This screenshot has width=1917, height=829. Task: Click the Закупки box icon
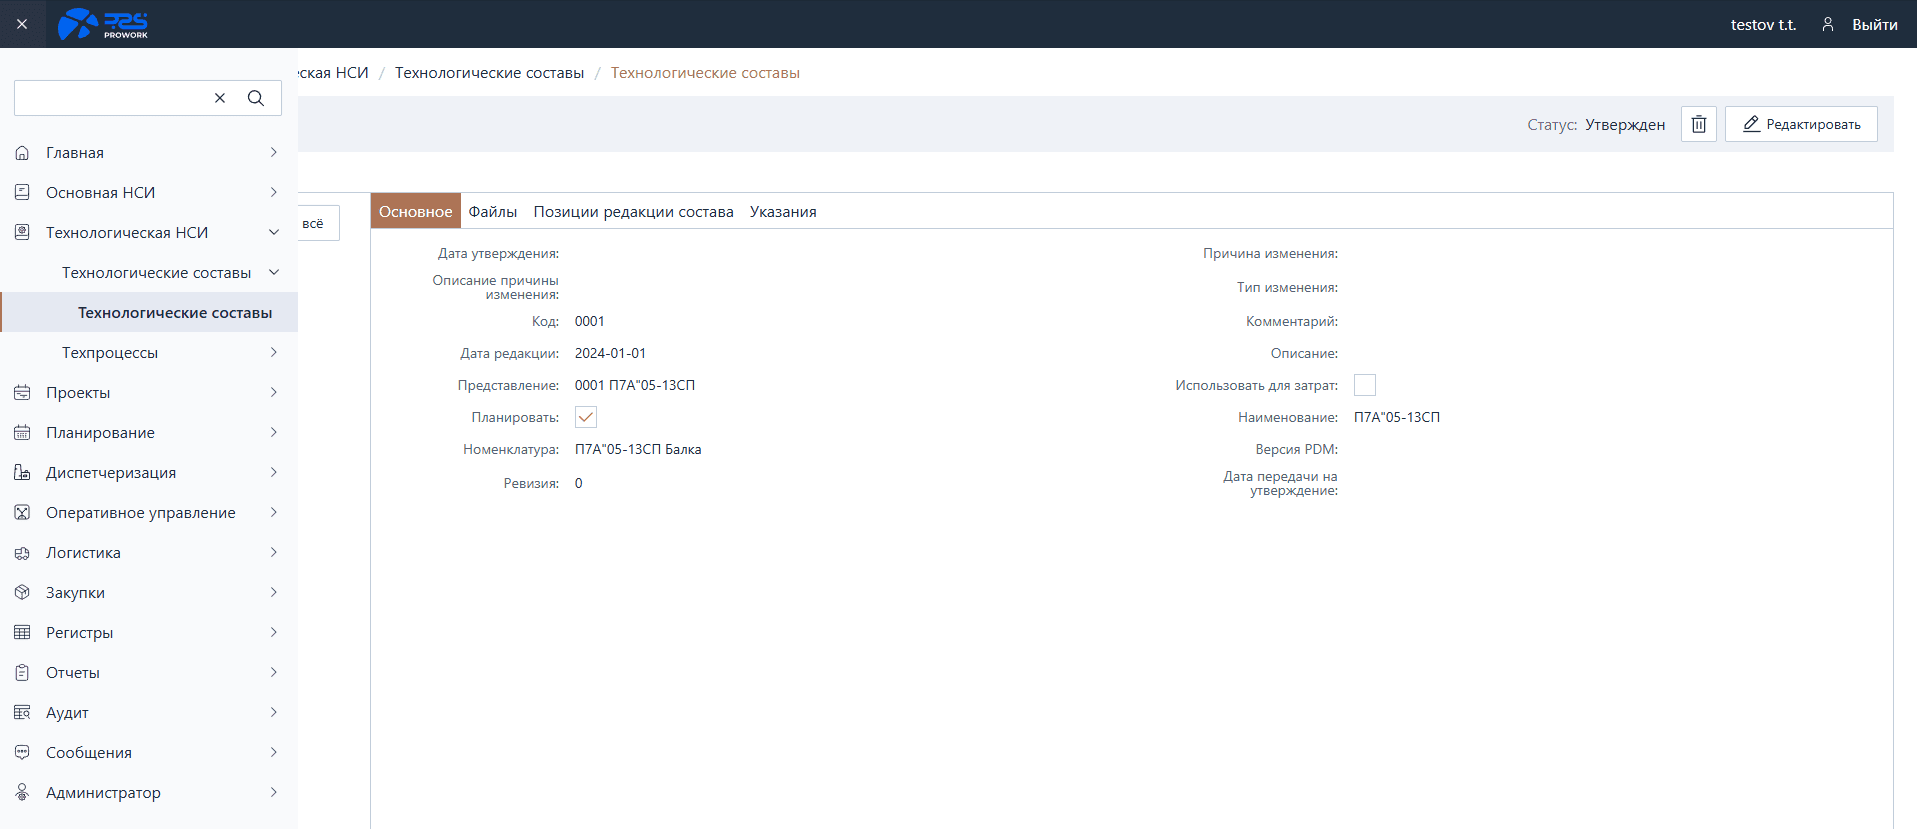(22, 593)
